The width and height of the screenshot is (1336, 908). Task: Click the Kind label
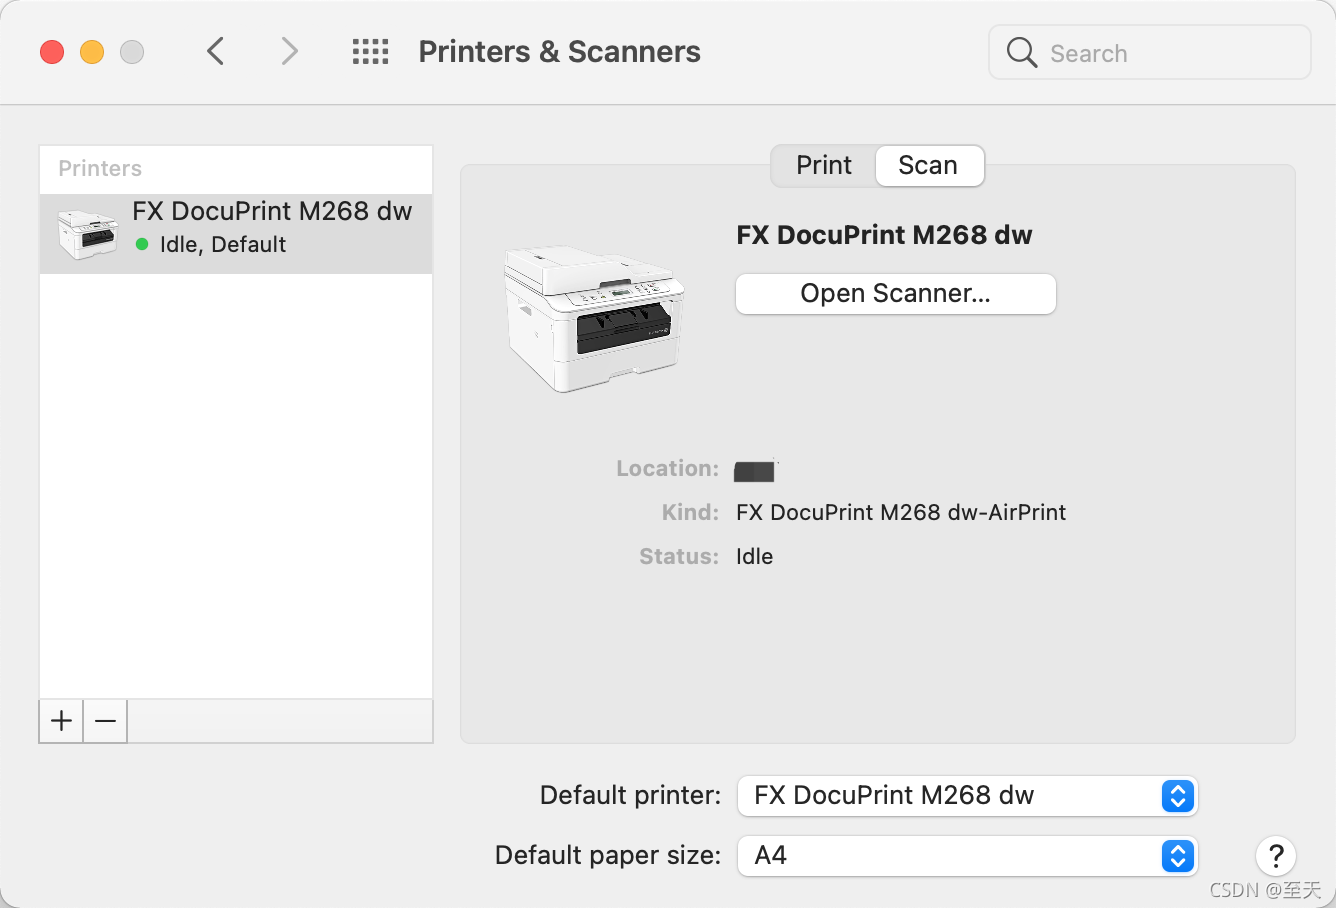690,512
